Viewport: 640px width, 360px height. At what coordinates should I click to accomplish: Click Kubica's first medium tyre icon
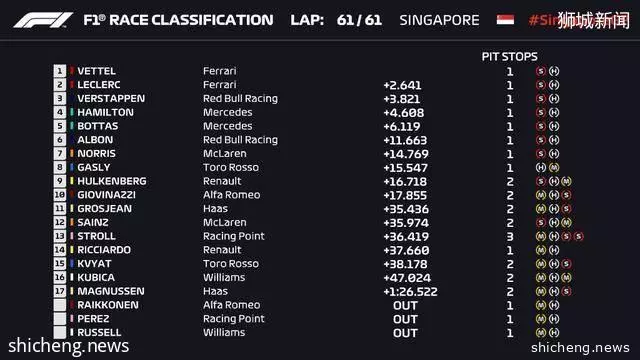(541, 278)
